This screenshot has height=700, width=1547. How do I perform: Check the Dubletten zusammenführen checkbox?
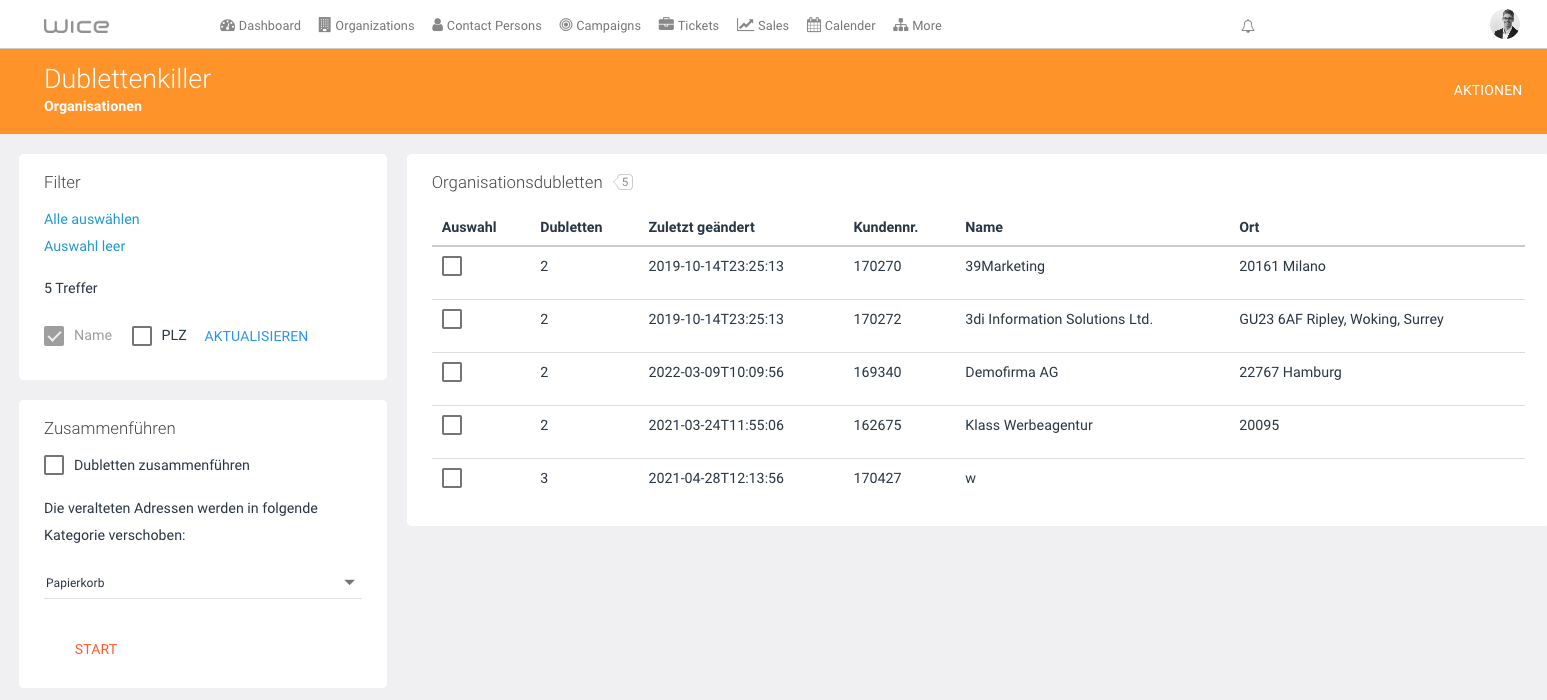(54, 465)
